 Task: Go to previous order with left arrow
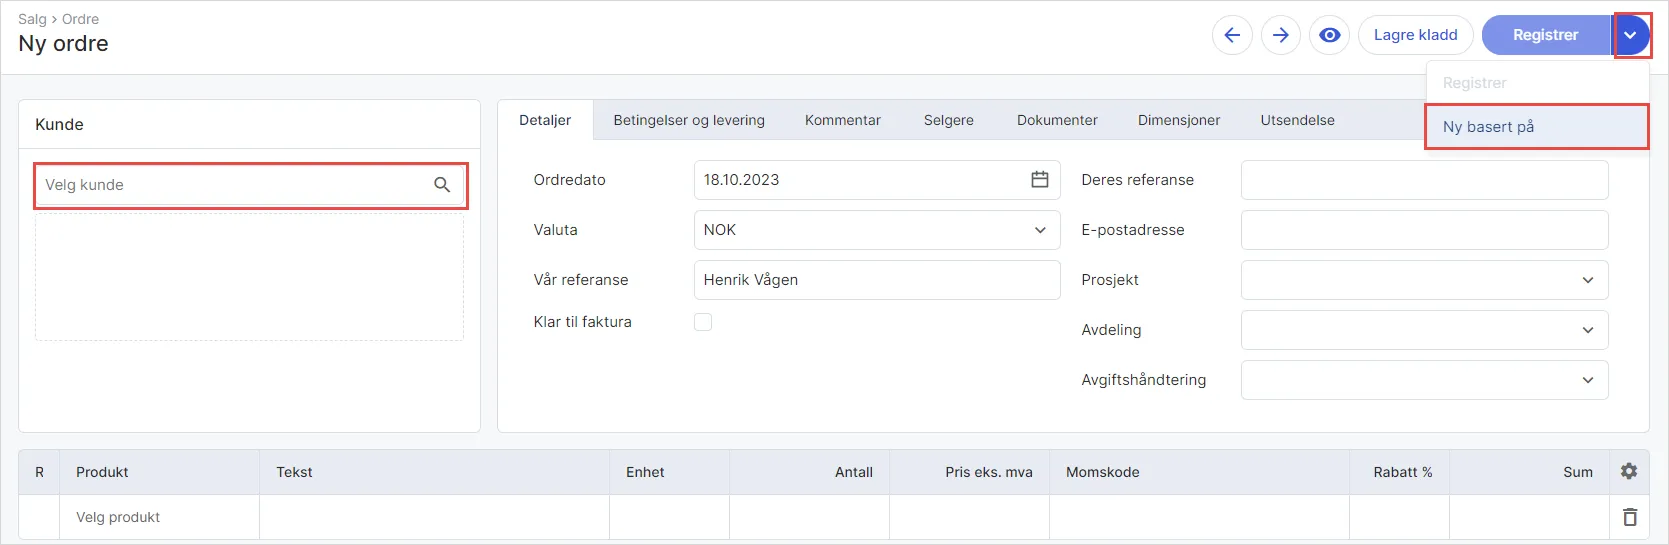(x=1232, y=35)
